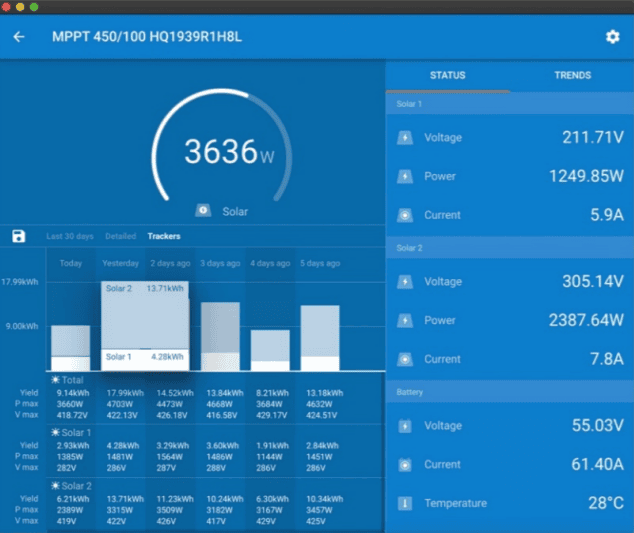The image size is (634, 533).
Task: Switch to the Detailed view
Action: 120,236
